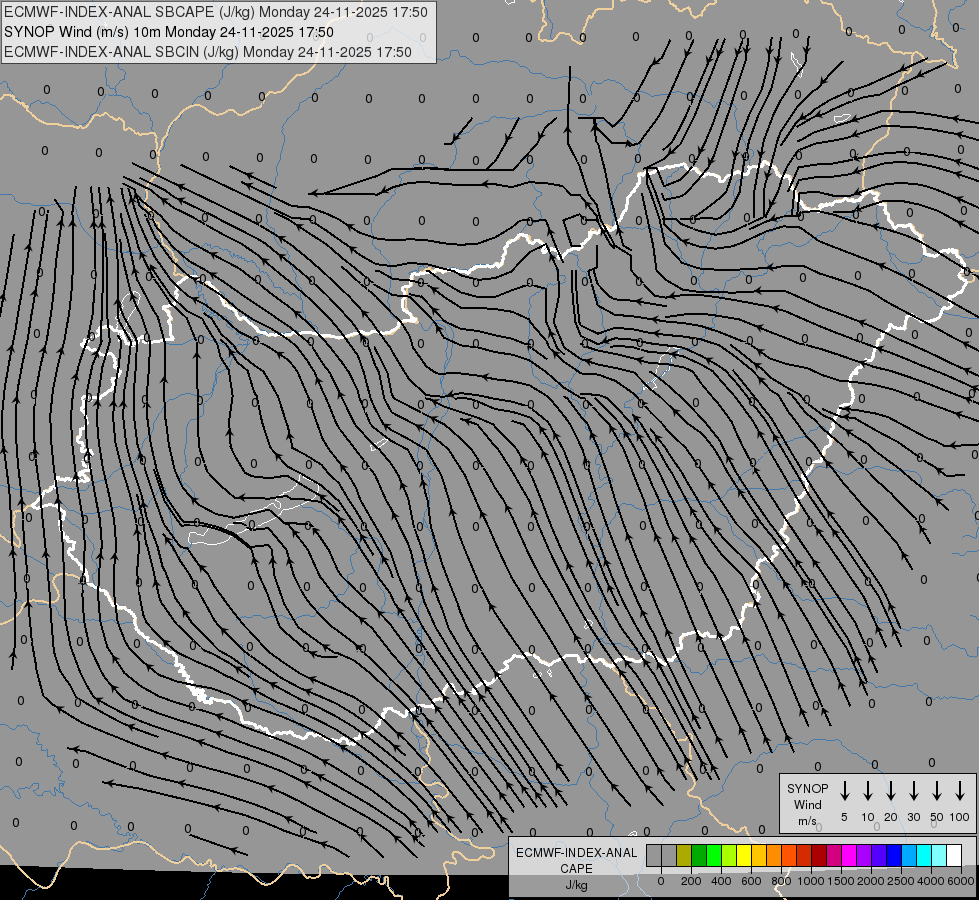This screenshot has width=979, height=900.
Task: Click the 800 tick label in CAPE scale
Action: (x=781, y=881)
